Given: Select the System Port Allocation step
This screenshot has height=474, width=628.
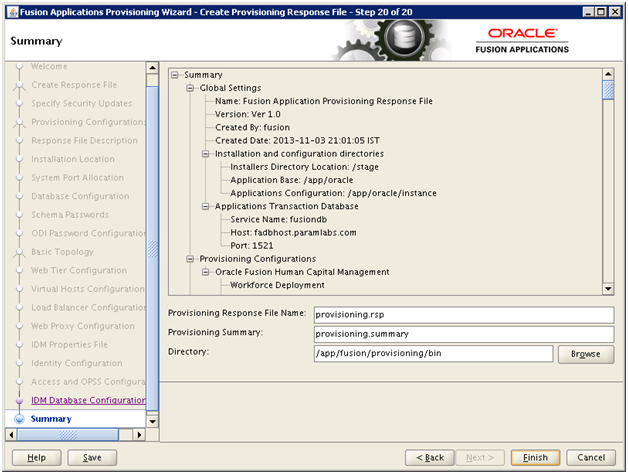Looking at the screenshot, I should (78, 177).
